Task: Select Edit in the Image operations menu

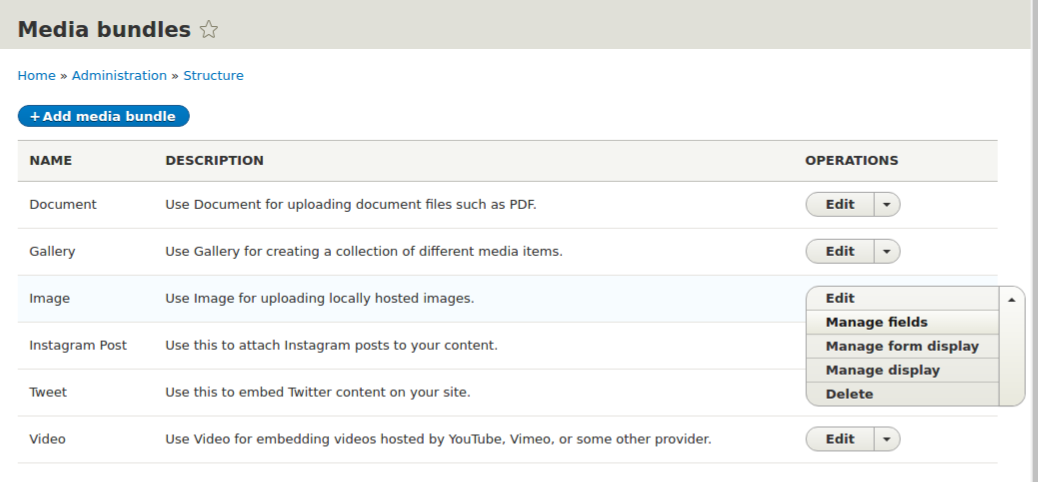Action: [x=840, y=298]
